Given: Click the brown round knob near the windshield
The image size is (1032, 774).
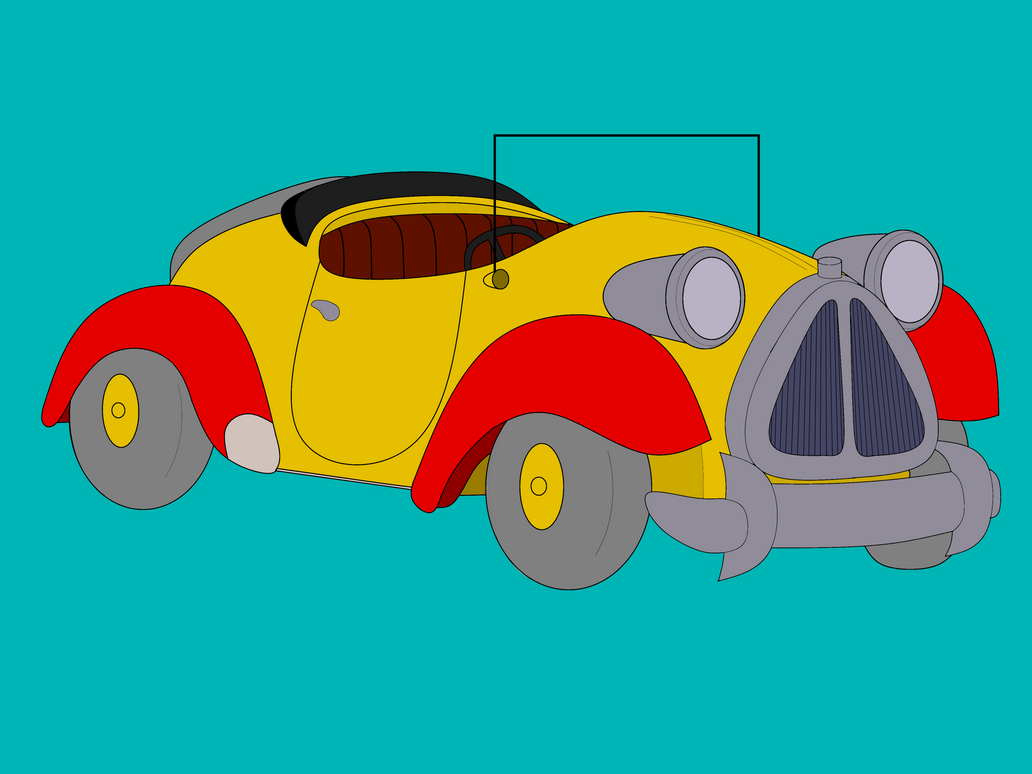Looking at the screenshot, I should (500, 279).
